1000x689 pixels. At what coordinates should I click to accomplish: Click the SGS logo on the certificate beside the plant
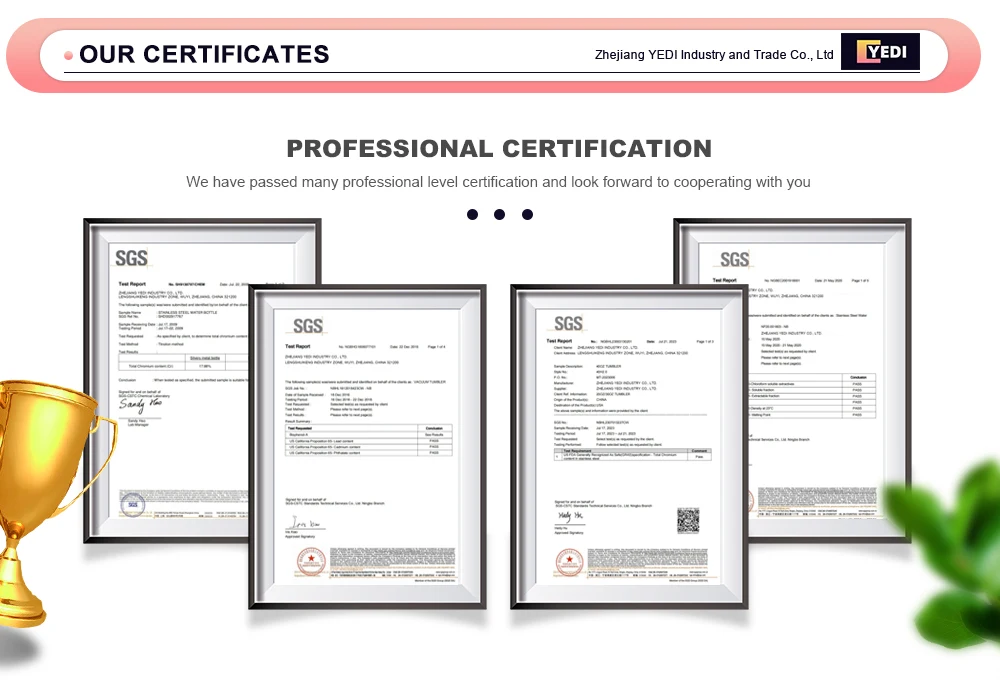tap(735, 259)
